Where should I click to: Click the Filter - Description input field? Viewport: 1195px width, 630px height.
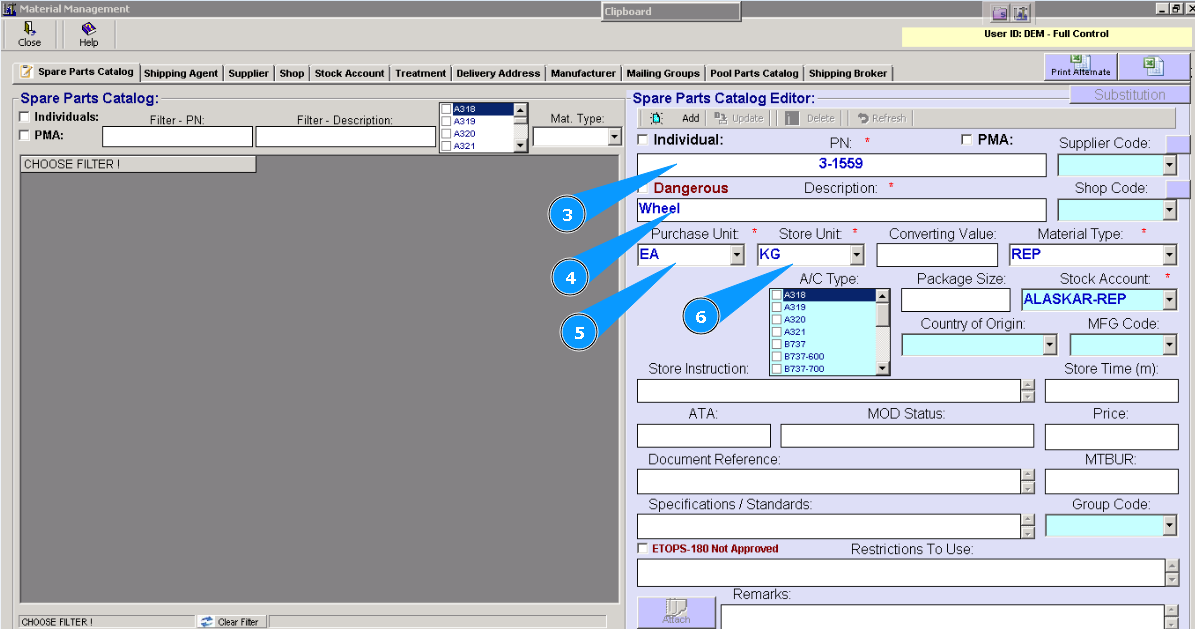(x=345, y=136)
